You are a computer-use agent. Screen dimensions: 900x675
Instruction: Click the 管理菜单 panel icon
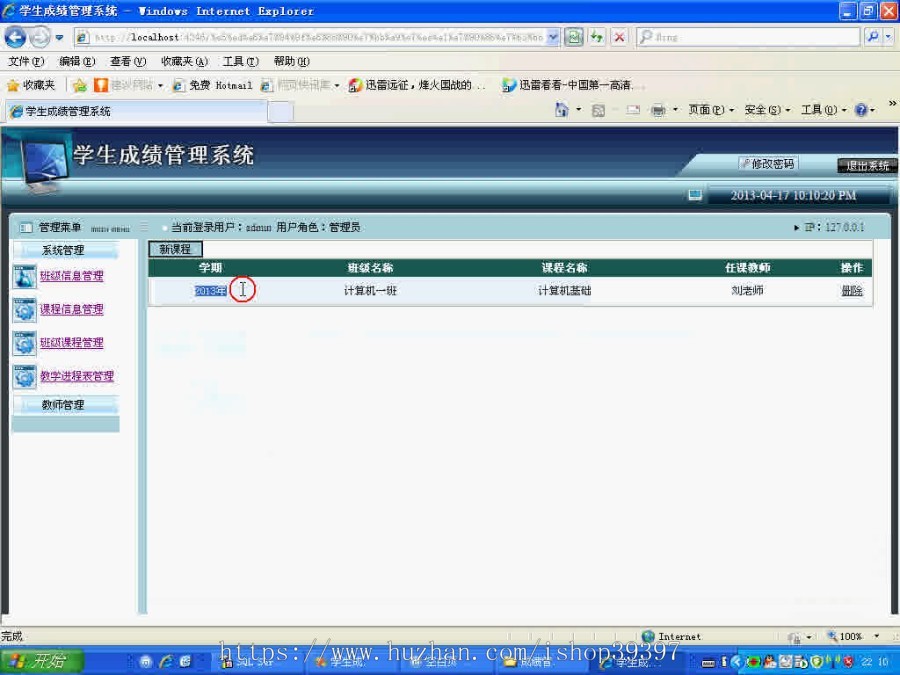(x=26, y=228)
